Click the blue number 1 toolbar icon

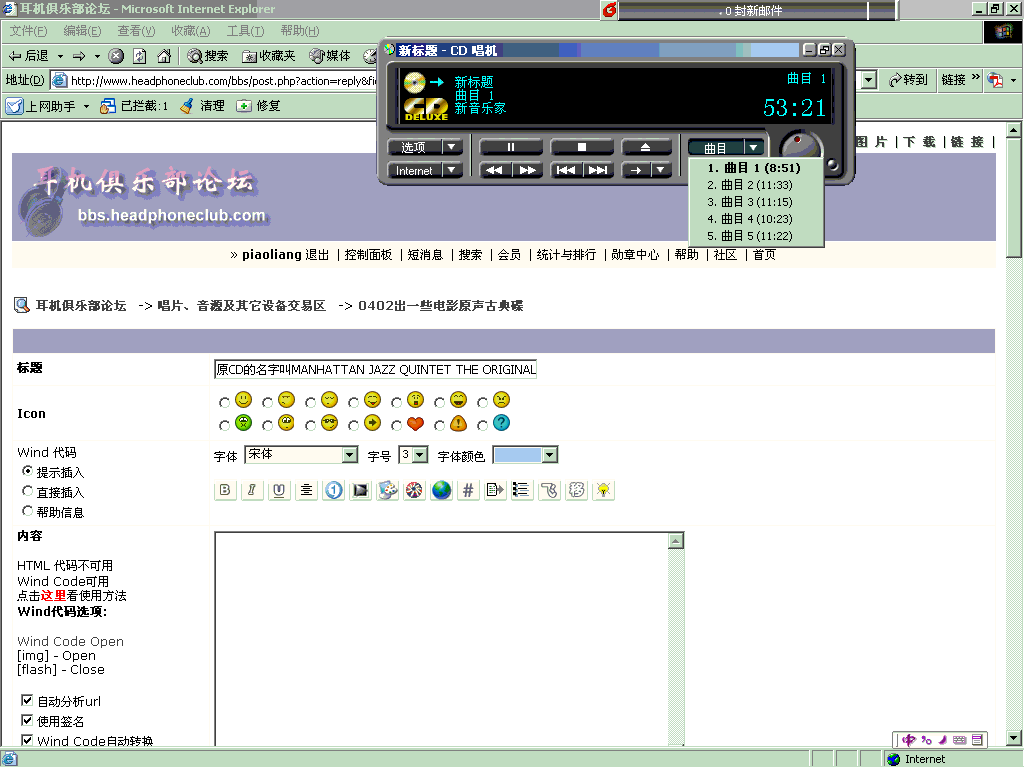pos(334,490)
